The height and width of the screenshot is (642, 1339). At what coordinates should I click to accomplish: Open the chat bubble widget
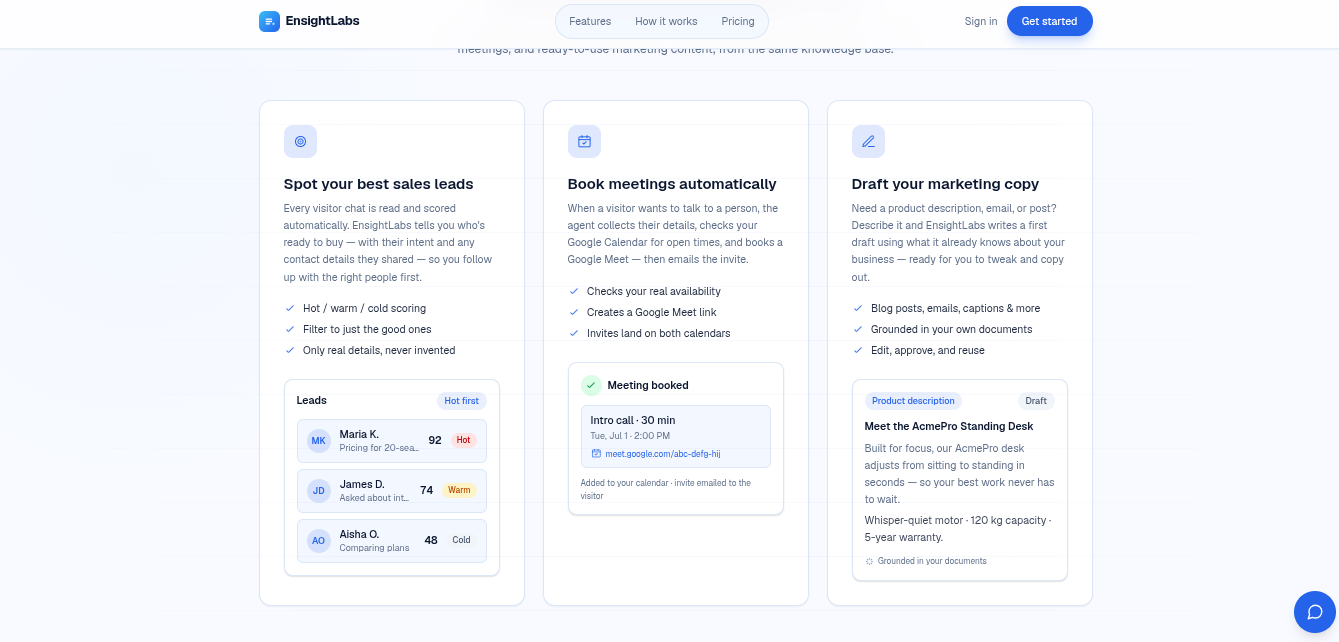(x=1315, y=612)
